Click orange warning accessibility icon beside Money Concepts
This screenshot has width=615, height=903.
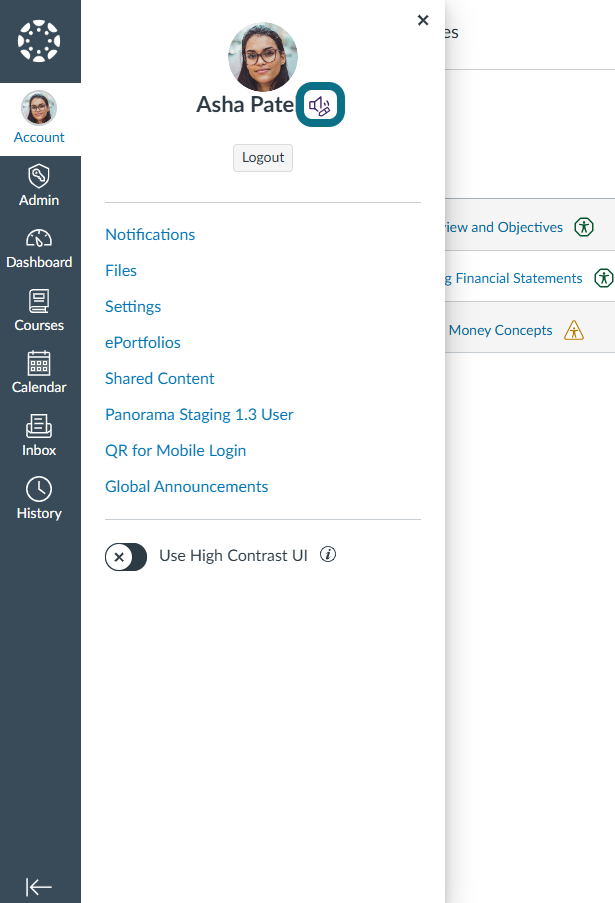click(574, 330)
